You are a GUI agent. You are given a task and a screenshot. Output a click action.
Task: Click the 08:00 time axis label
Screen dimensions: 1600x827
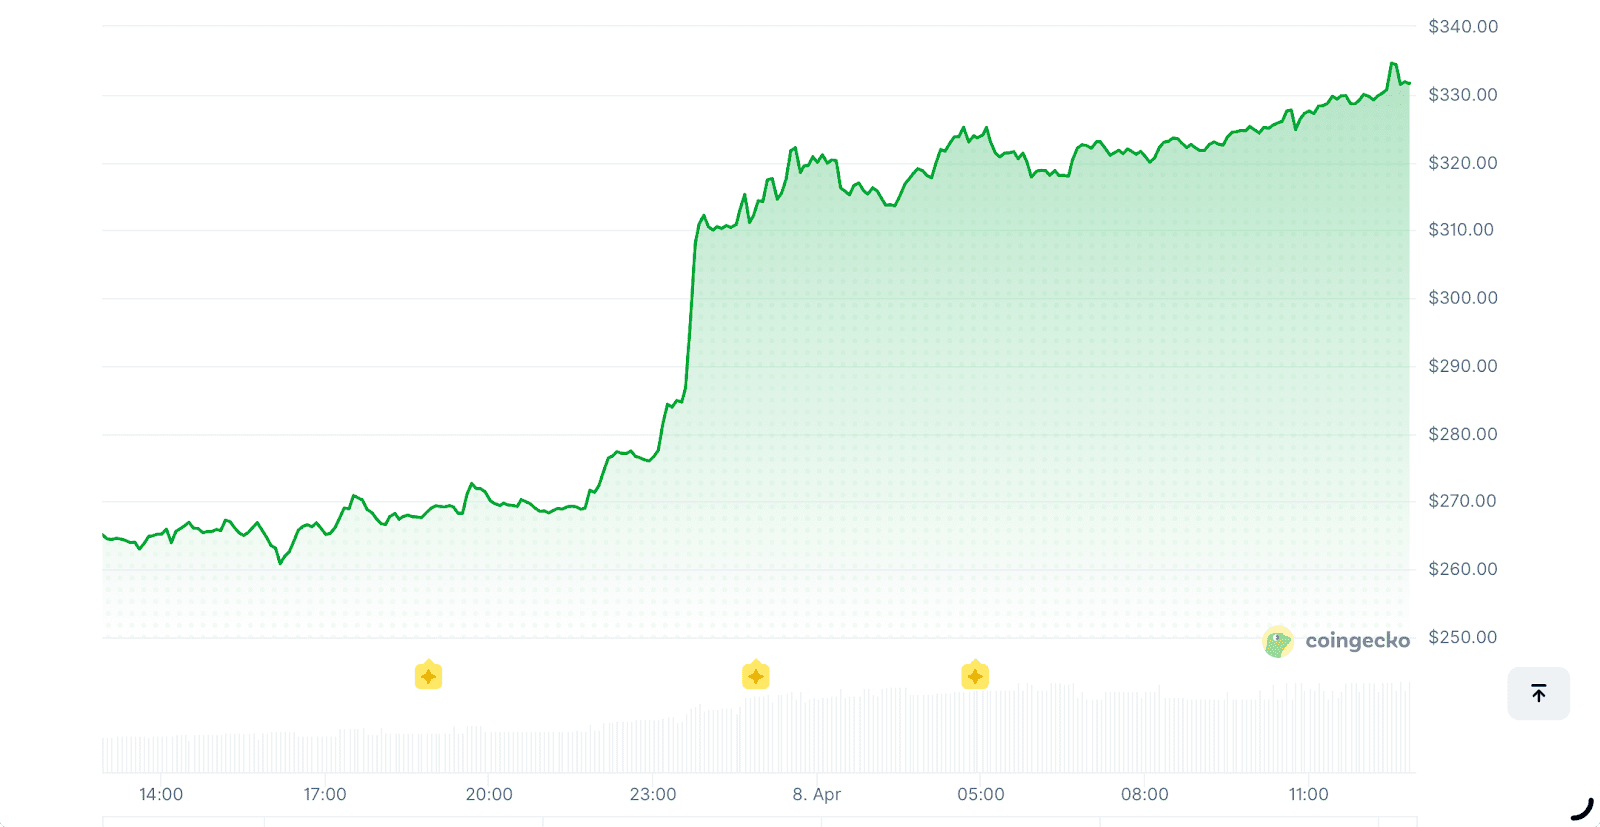(1144, 794)
